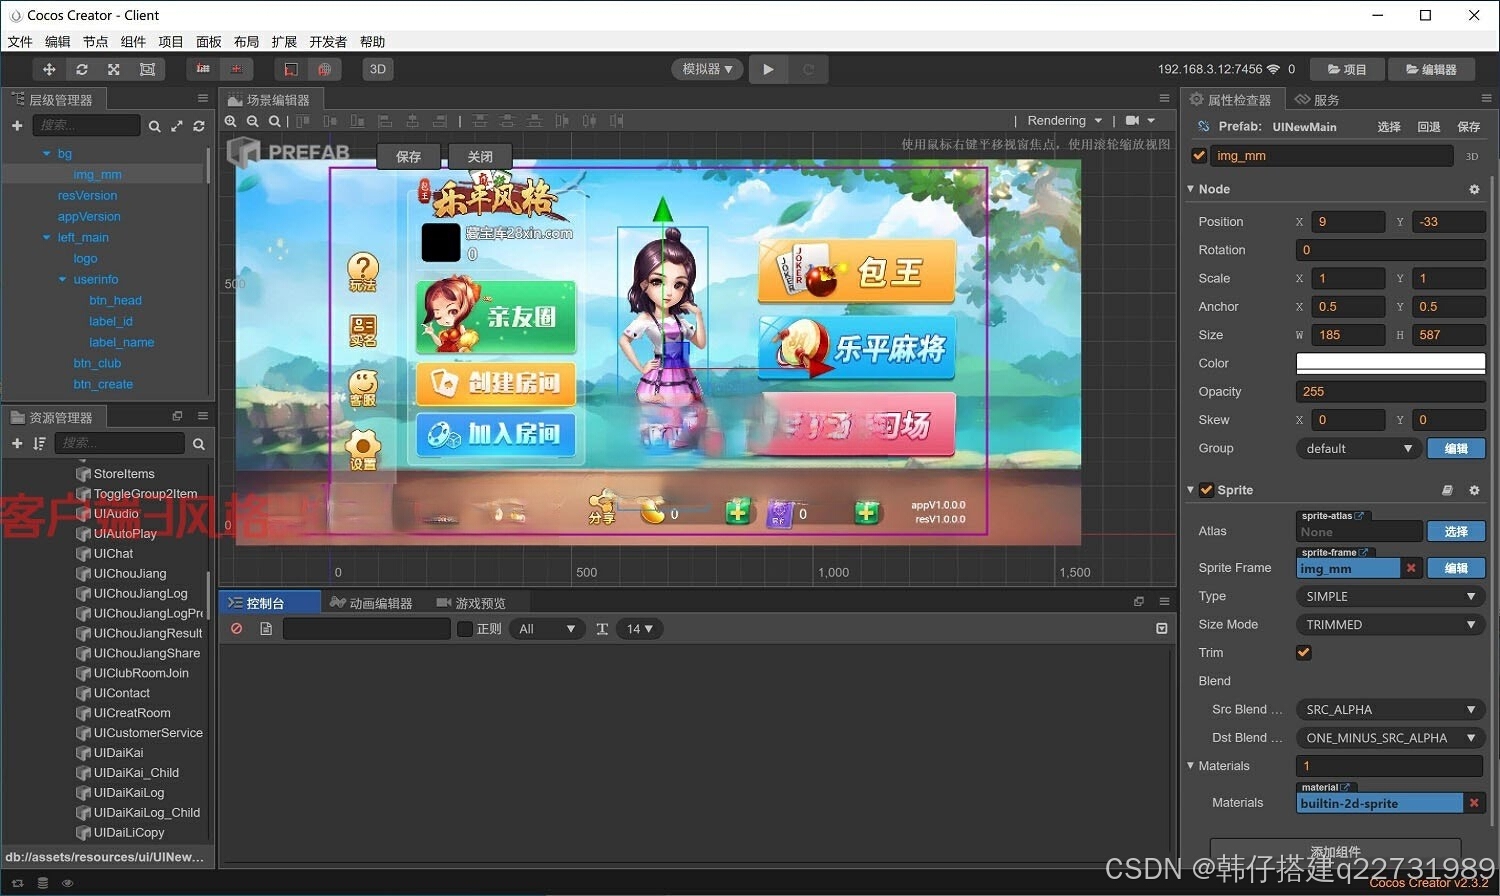The image size is (1500, 896).
Task: Open the 模拟器 preview platform dropdown
Action: (x=707, y=69)
